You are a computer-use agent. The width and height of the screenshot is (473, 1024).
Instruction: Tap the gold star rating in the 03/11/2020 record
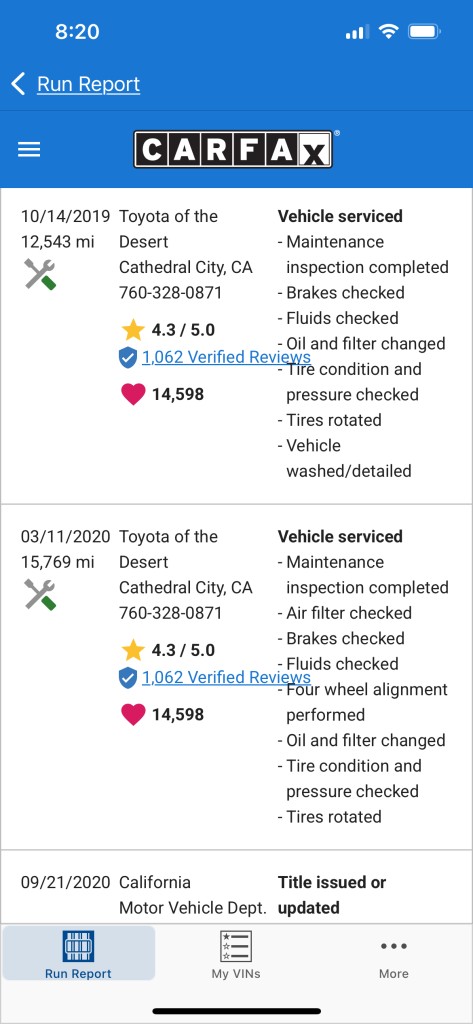pyautogui.click(x=133, y=650)
